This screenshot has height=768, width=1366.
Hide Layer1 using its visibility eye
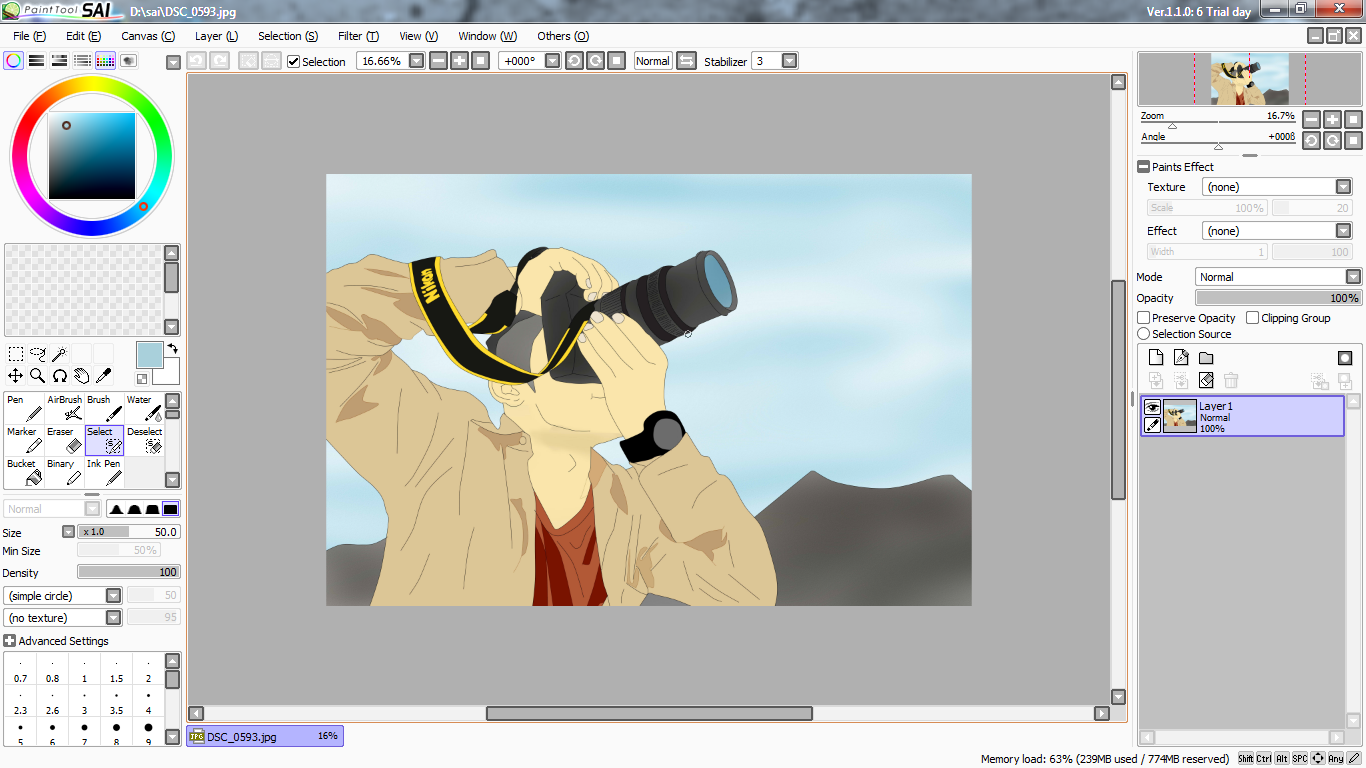point(1152,407)
